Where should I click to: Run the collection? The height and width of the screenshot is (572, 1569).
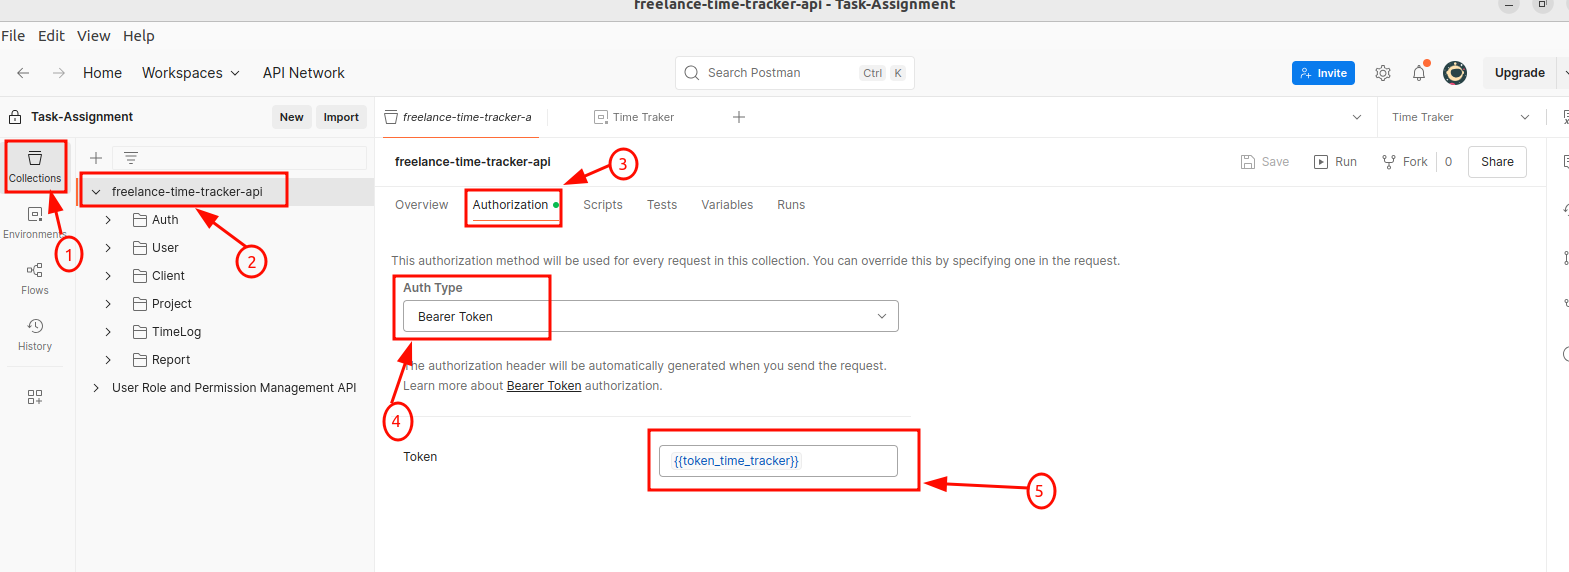click(1335, 162)
